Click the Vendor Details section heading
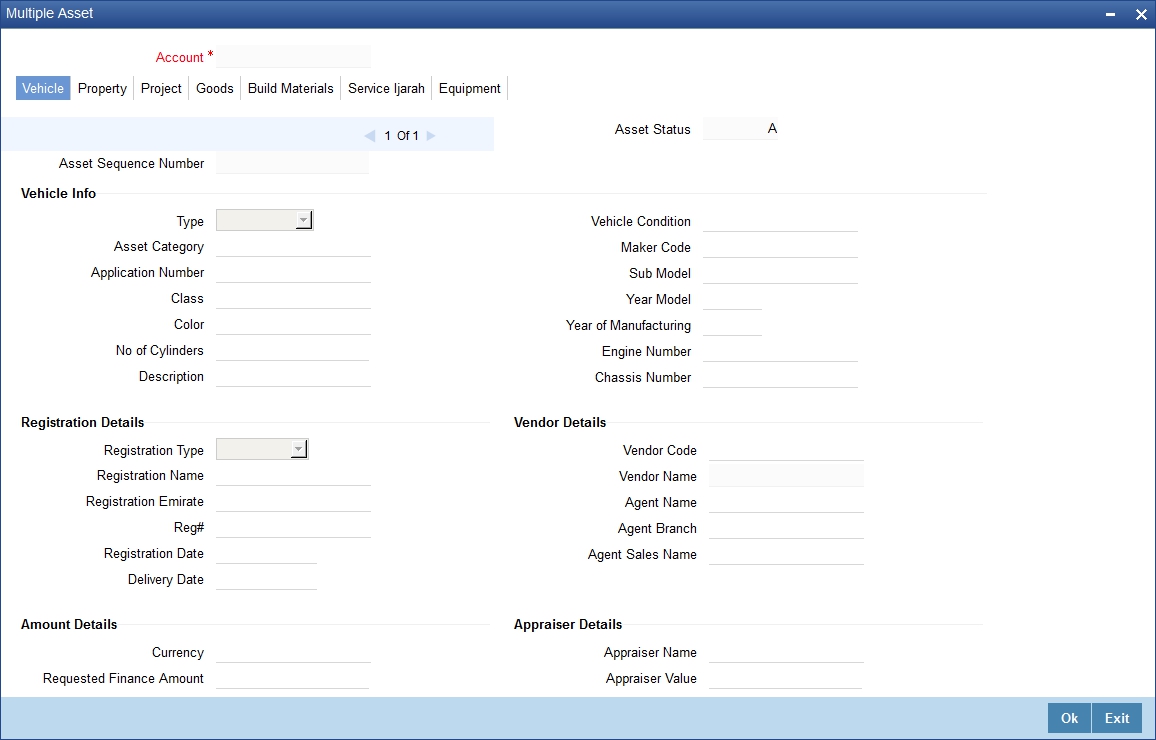This screenshot has height=740, width=1156. (x=560, y=422)
